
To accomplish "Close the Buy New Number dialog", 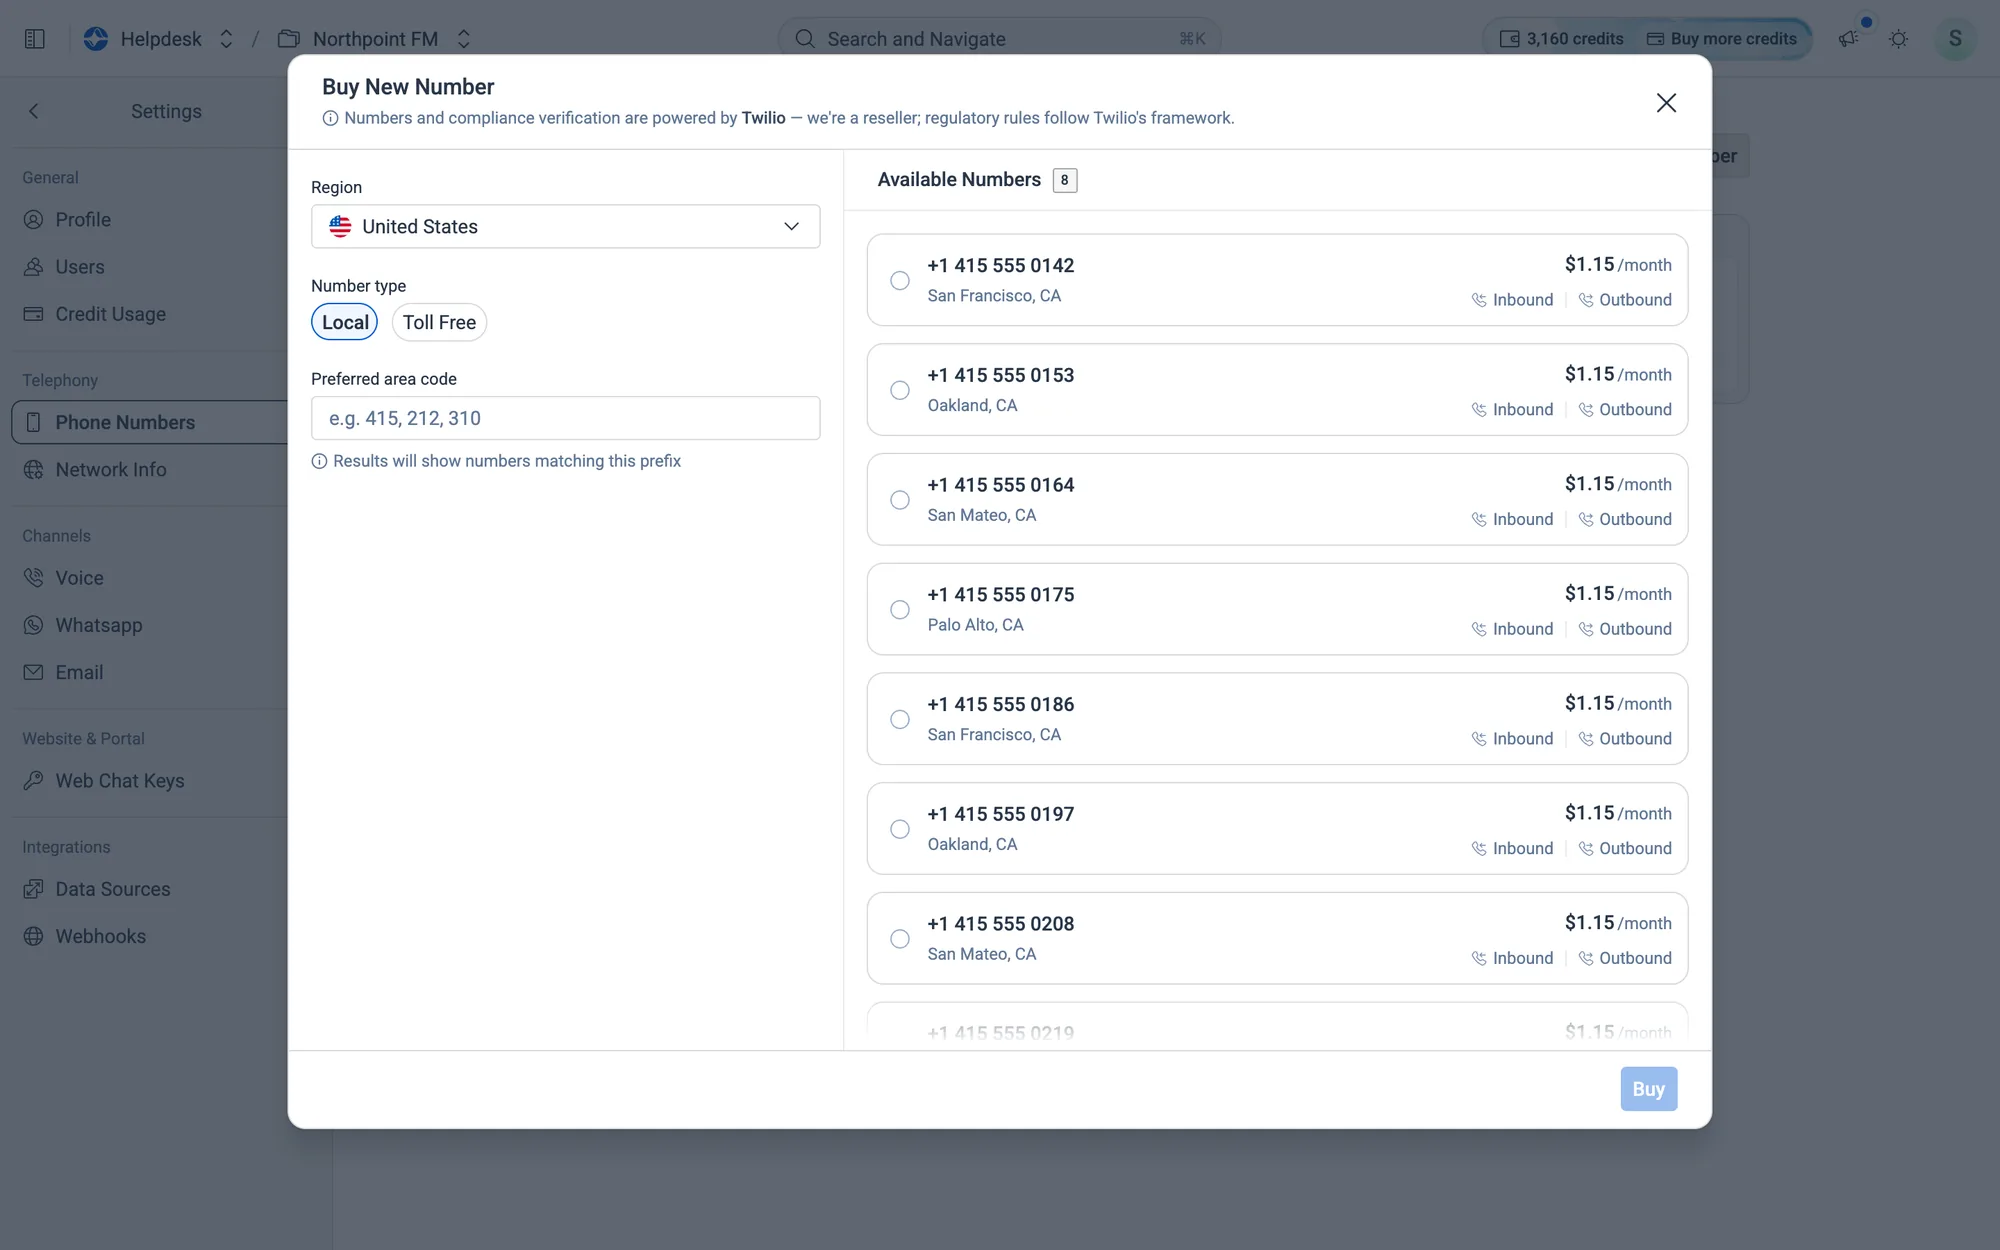I will 1666,103.
